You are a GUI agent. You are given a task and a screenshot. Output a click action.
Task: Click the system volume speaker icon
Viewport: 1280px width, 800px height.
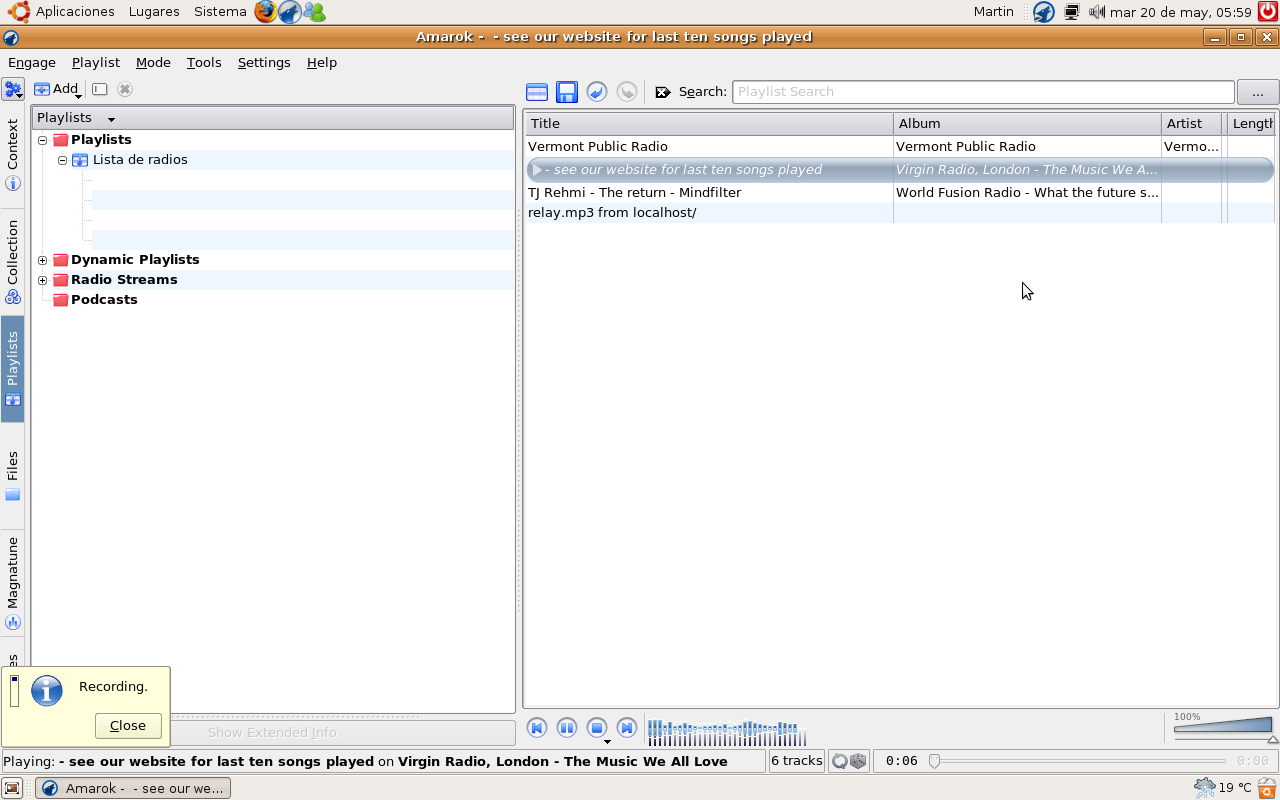(1096, 12)
